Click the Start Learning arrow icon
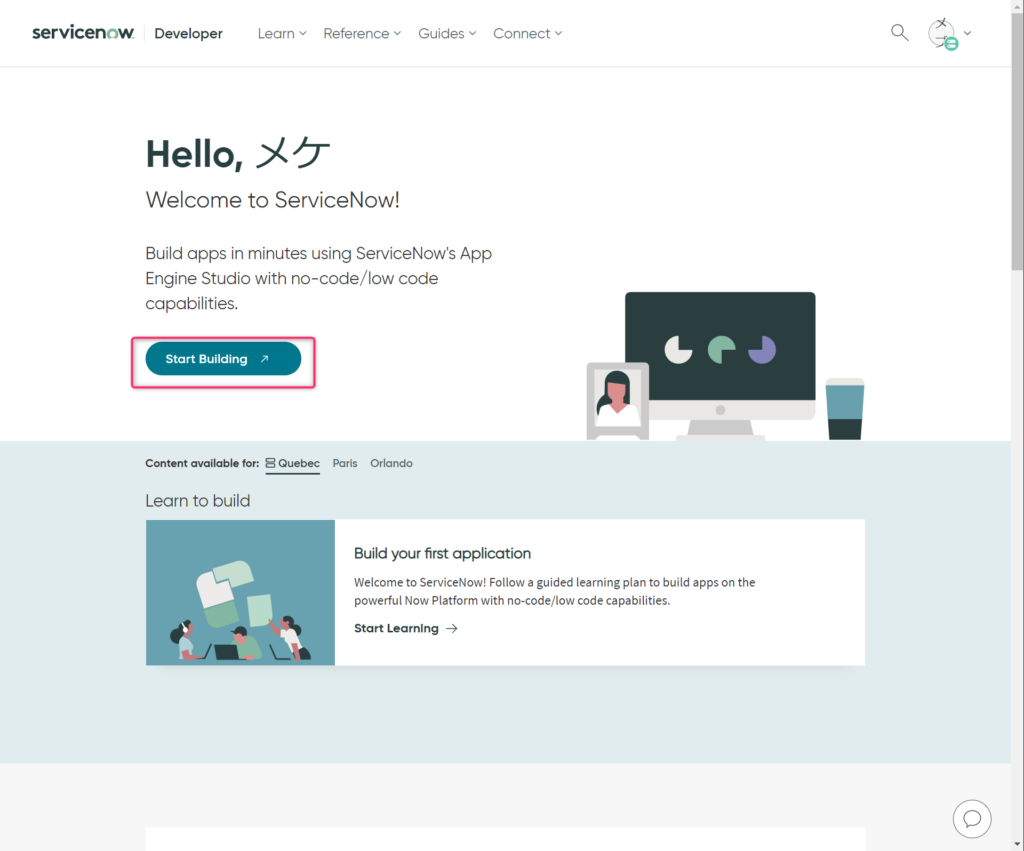Screen dimensions: 1024x851 (452, 628)
